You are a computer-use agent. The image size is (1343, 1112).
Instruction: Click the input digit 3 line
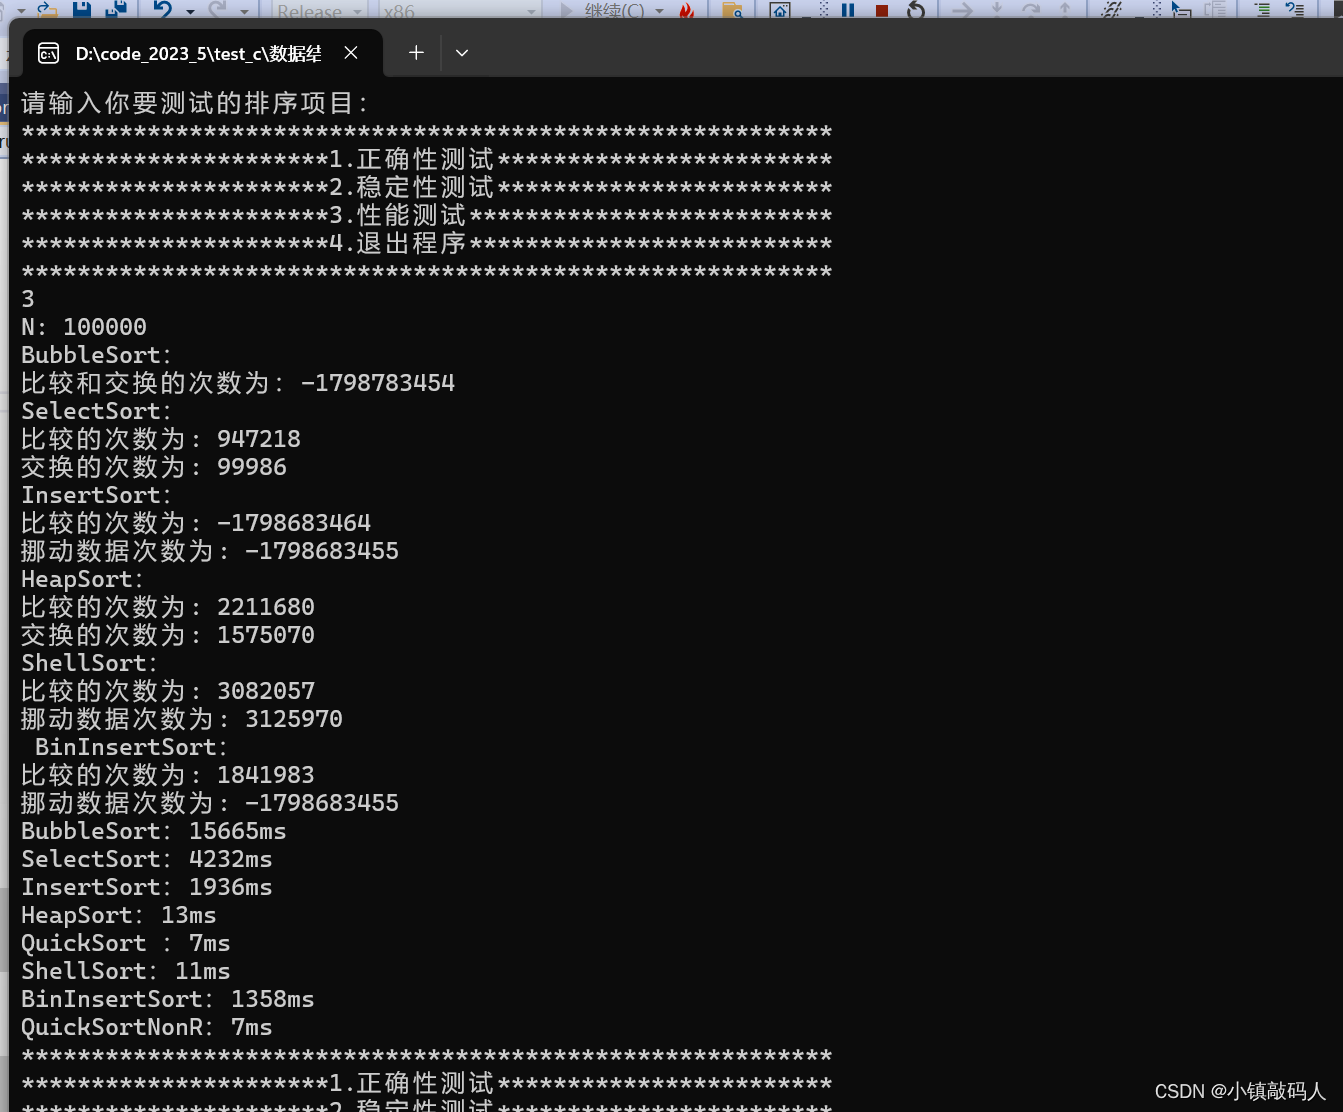(28, 299)
